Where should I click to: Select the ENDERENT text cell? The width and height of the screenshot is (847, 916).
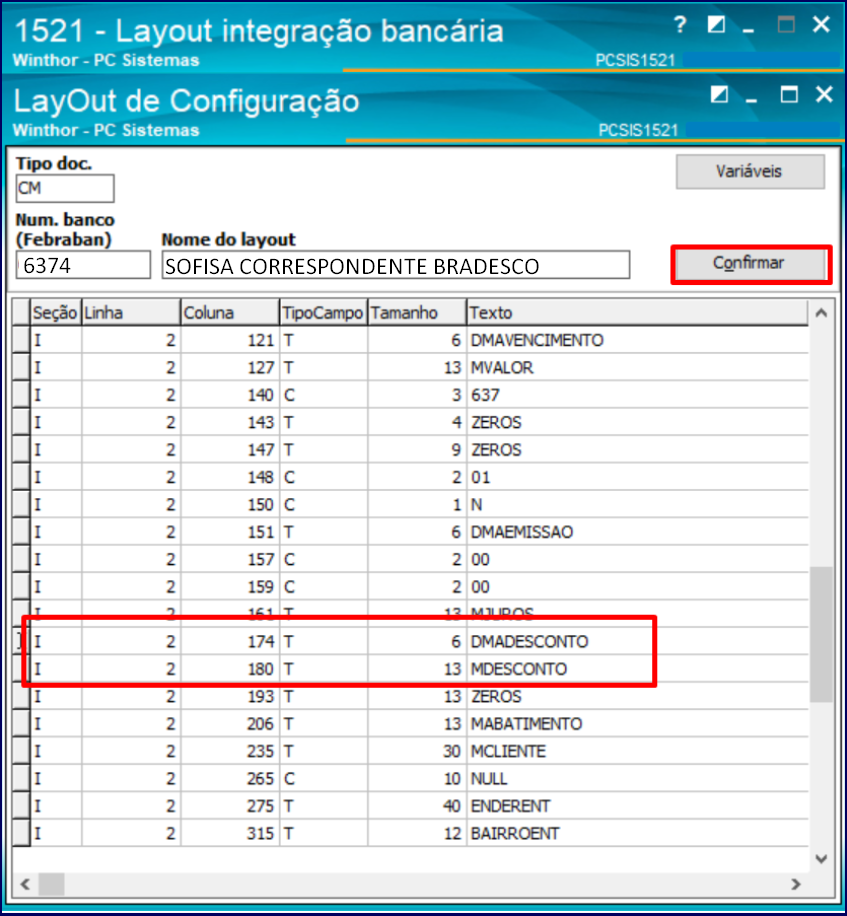(638, 806)
